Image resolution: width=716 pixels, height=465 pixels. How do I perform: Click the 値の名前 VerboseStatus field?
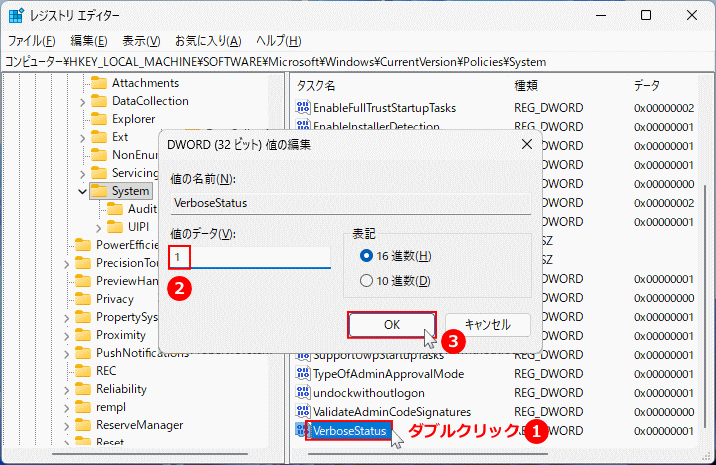coord(351,203)
